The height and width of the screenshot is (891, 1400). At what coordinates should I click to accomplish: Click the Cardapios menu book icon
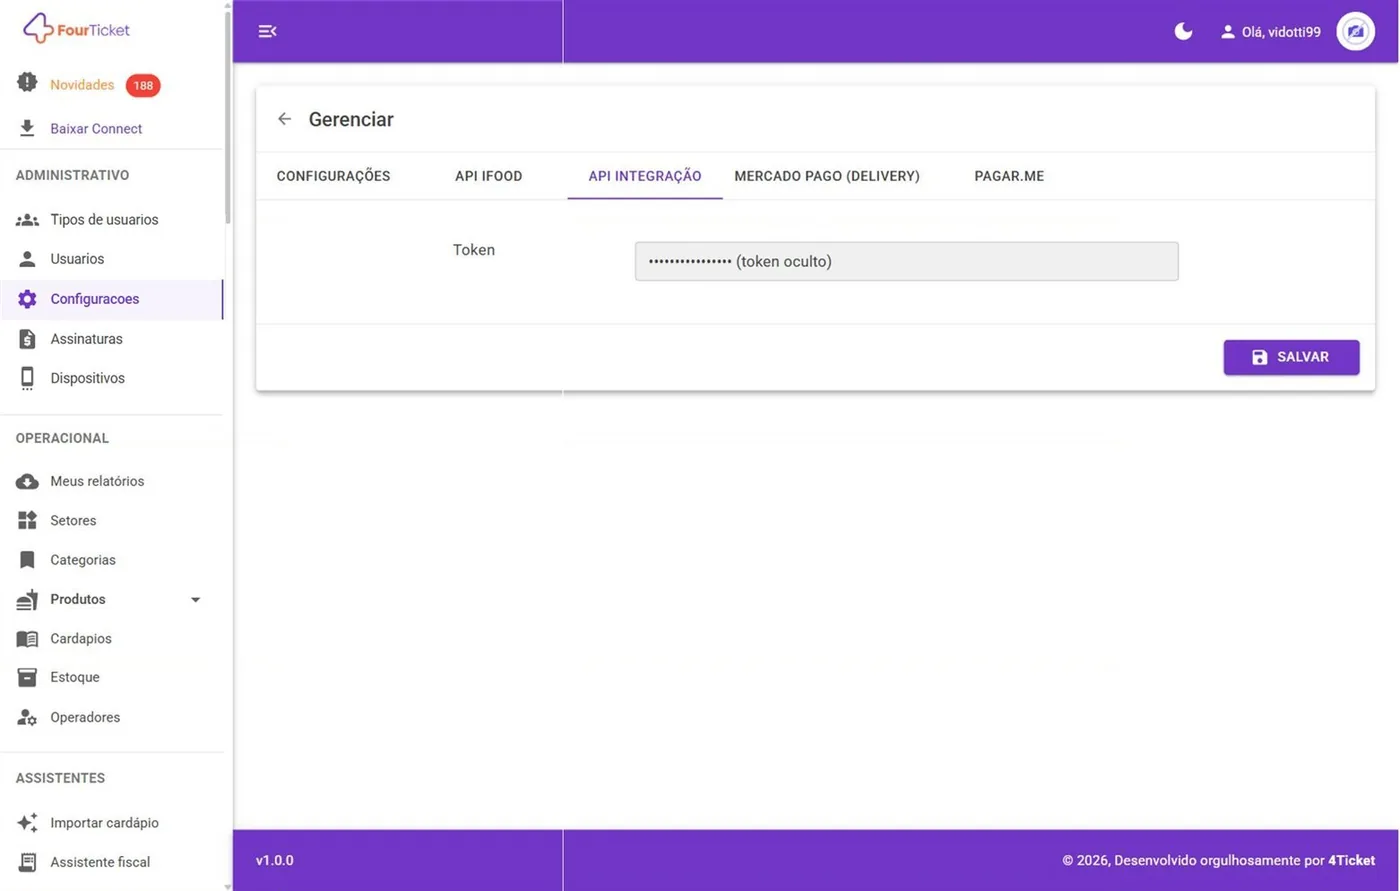pos(27,639)
